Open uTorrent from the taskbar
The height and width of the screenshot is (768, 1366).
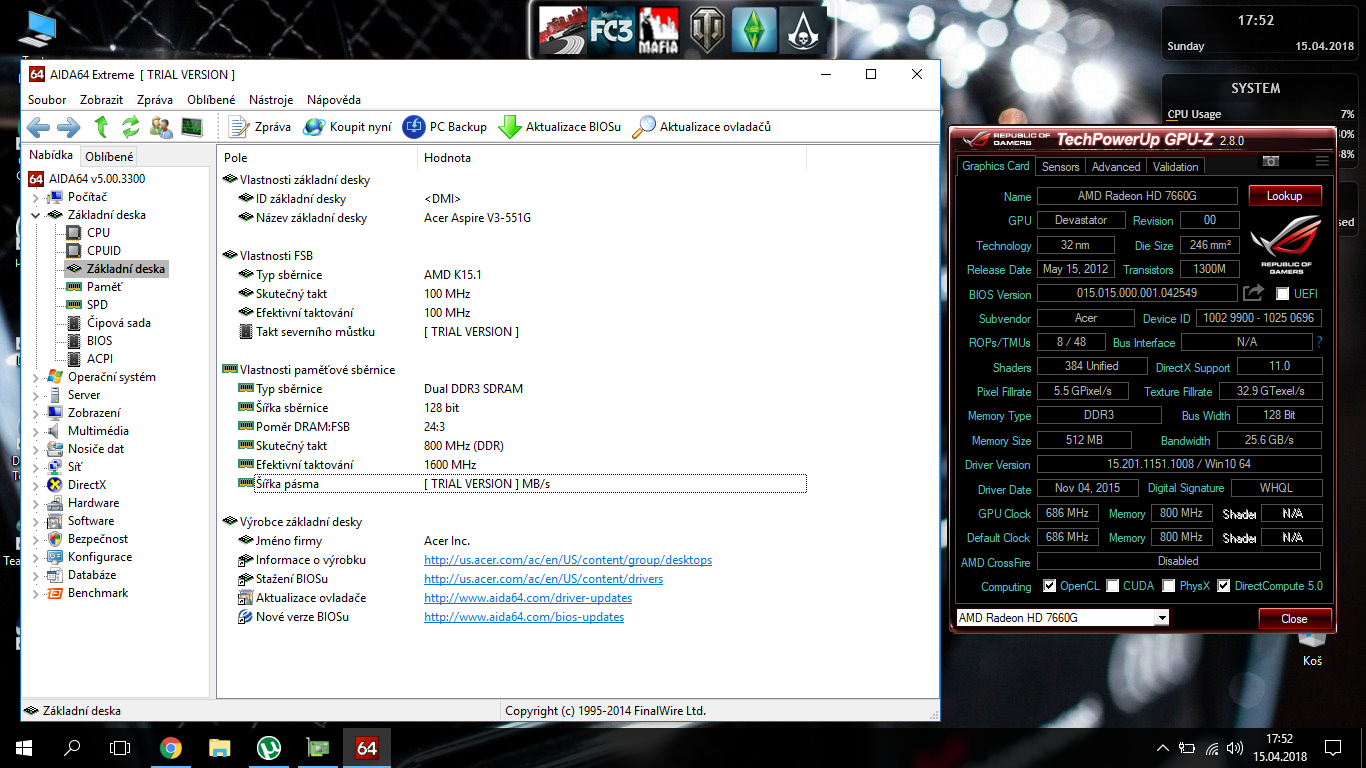pos(269,747)
